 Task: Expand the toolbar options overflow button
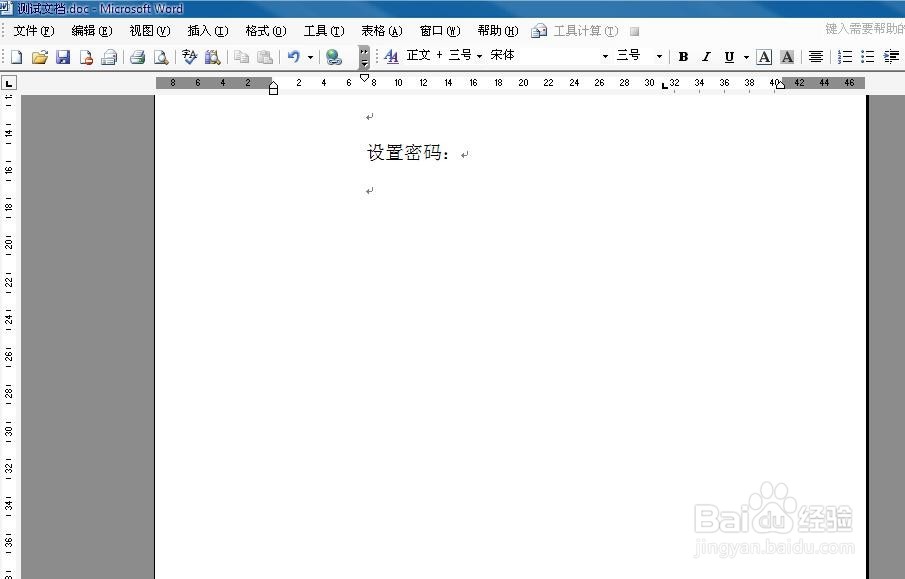point(364,57)
